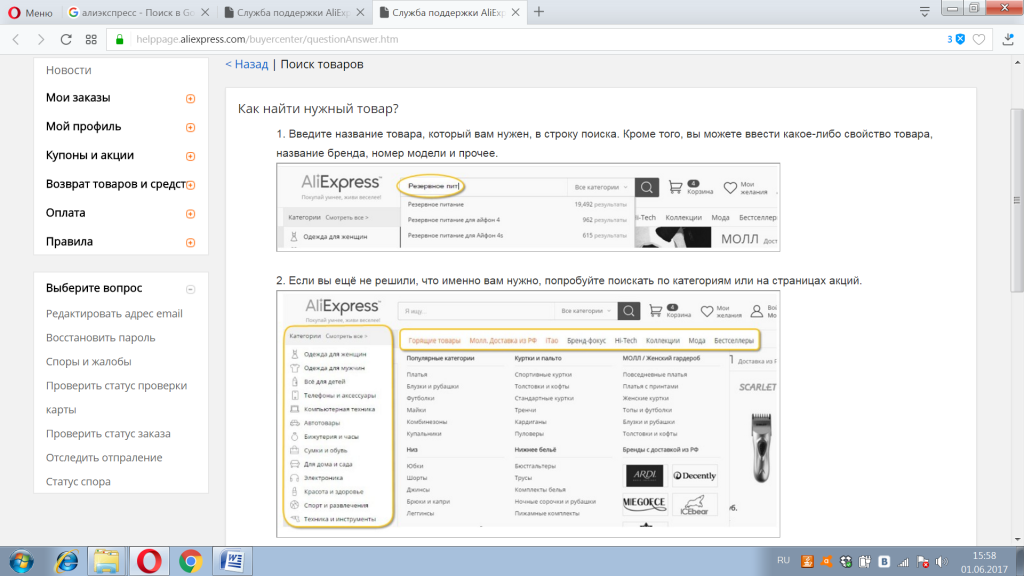Open a new tab with plus button
1024x576 pixels.
tap(539, 12)
